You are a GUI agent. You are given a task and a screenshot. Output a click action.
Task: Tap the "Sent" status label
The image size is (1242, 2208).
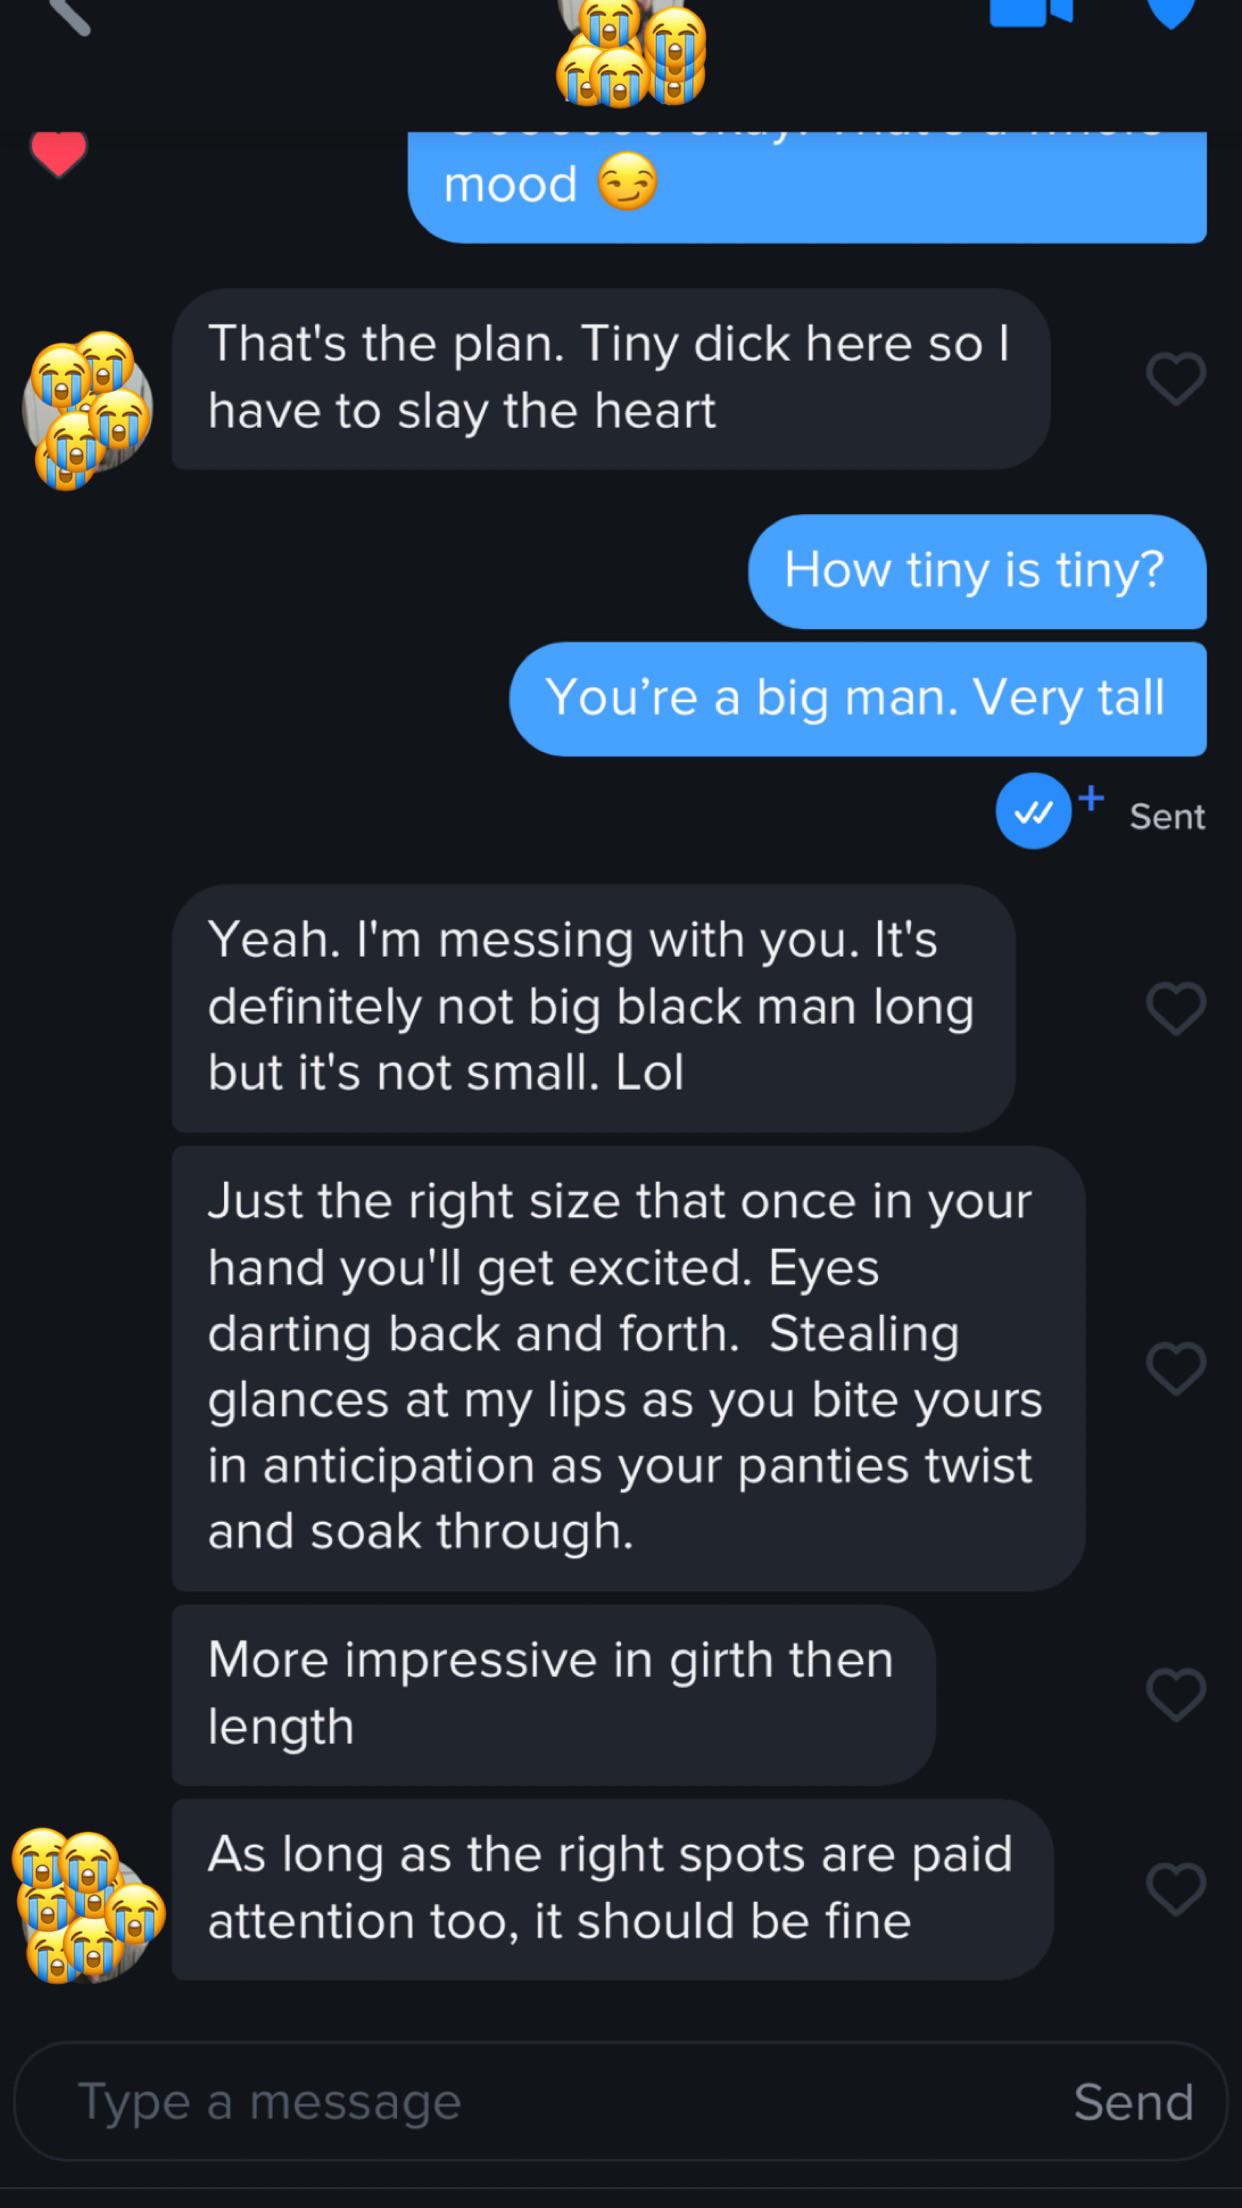pyautogui.click(x=1167, y=817)
